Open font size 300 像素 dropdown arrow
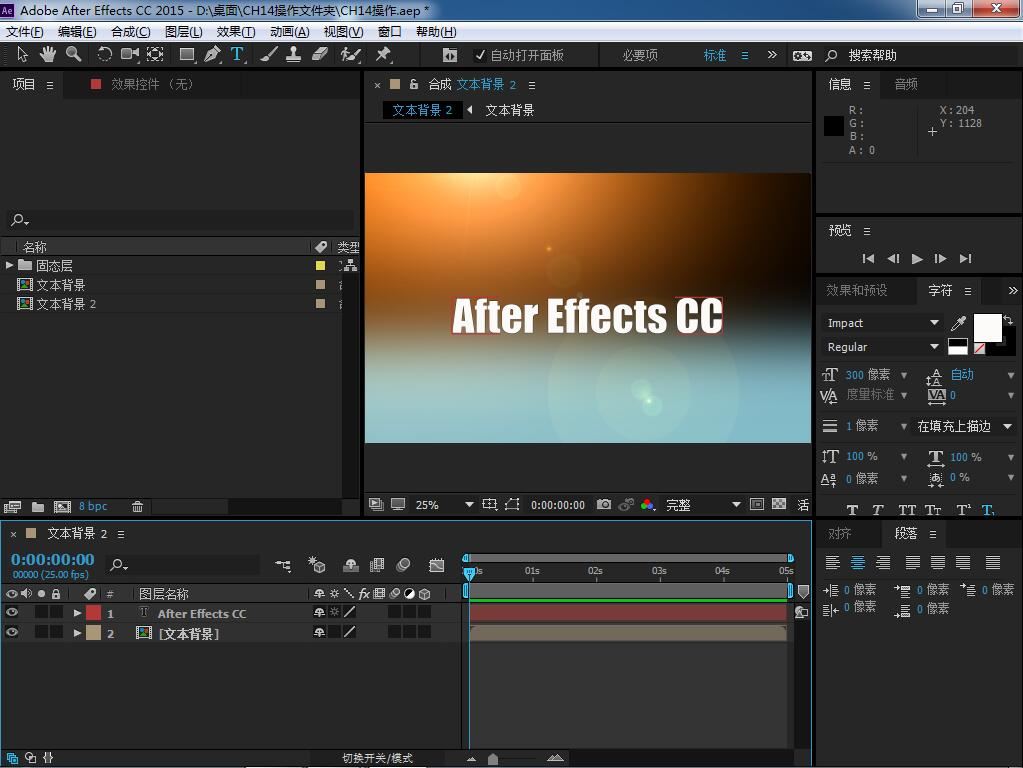 pos(904,375)
